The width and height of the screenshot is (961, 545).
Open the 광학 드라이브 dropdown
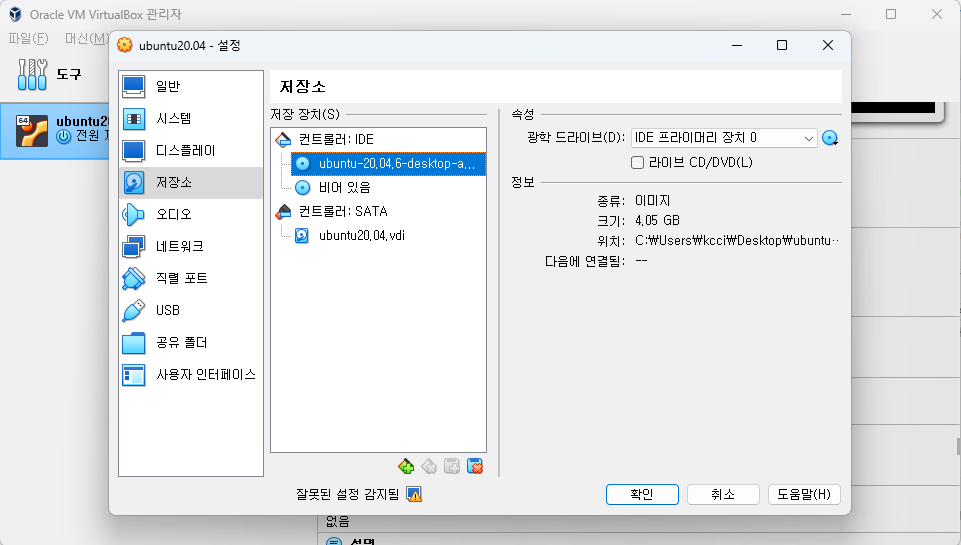(x=724, y=138)
